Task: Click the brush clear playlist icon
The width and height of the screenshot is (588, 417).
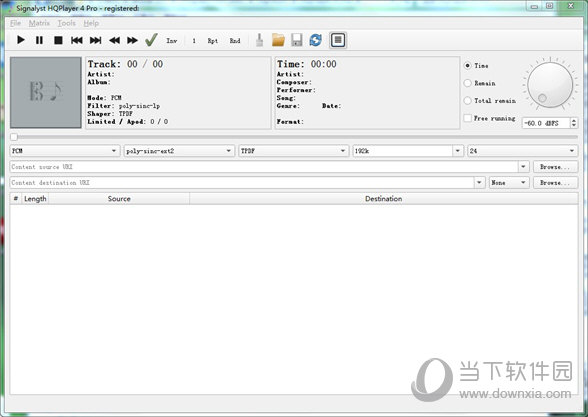Action: (259, 40)
